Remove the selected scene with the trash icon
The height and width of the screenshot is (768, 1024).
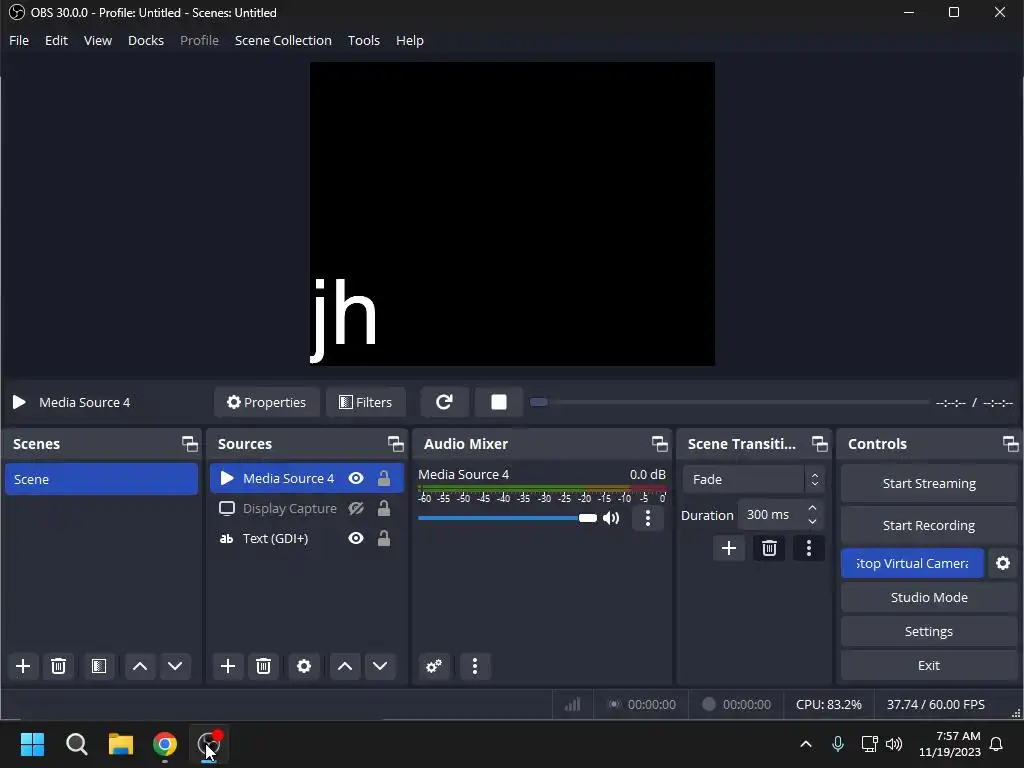pos(58,666)
